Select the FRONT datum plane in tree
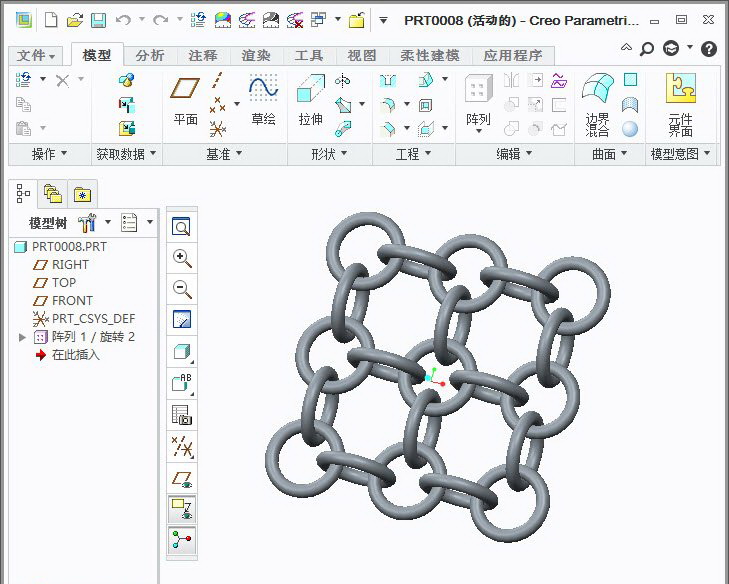 point(72,301)
